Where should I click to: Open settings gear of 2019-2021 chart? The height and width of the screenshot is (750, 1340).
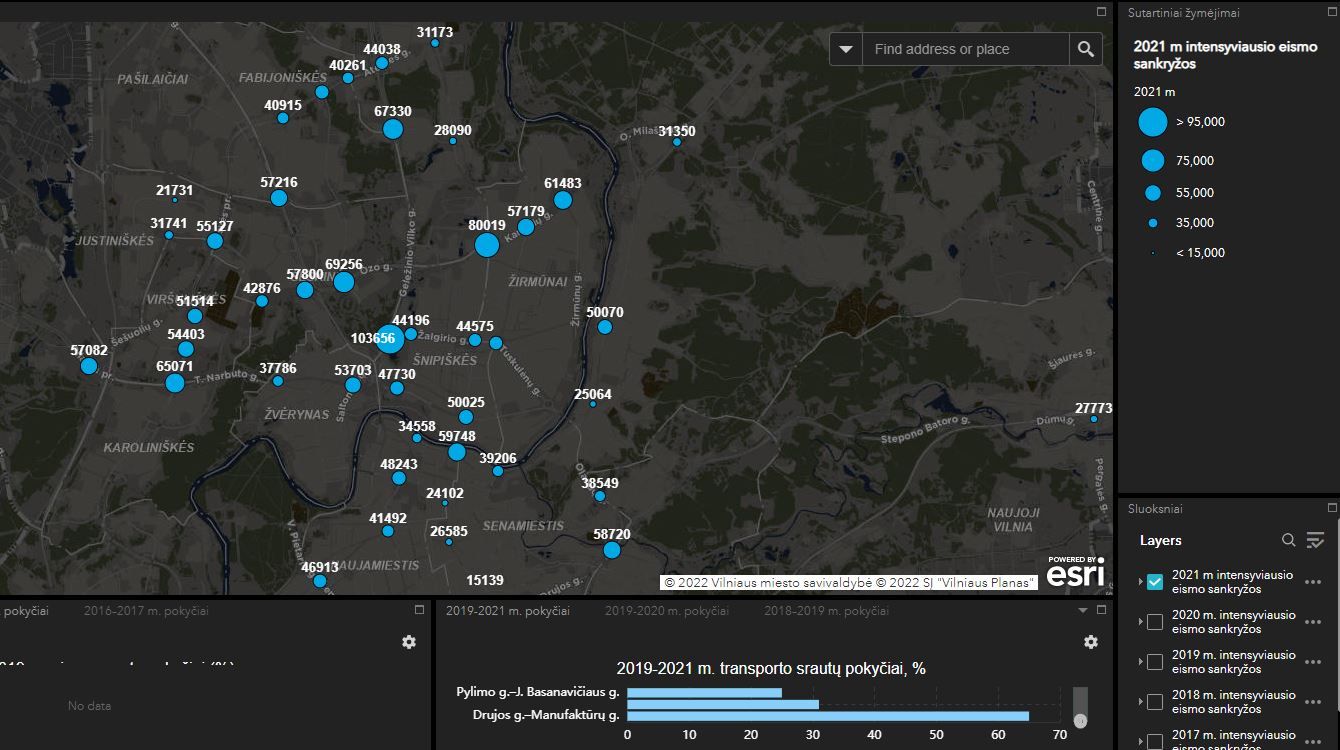pyautogui.click(x=1091, y=642)
